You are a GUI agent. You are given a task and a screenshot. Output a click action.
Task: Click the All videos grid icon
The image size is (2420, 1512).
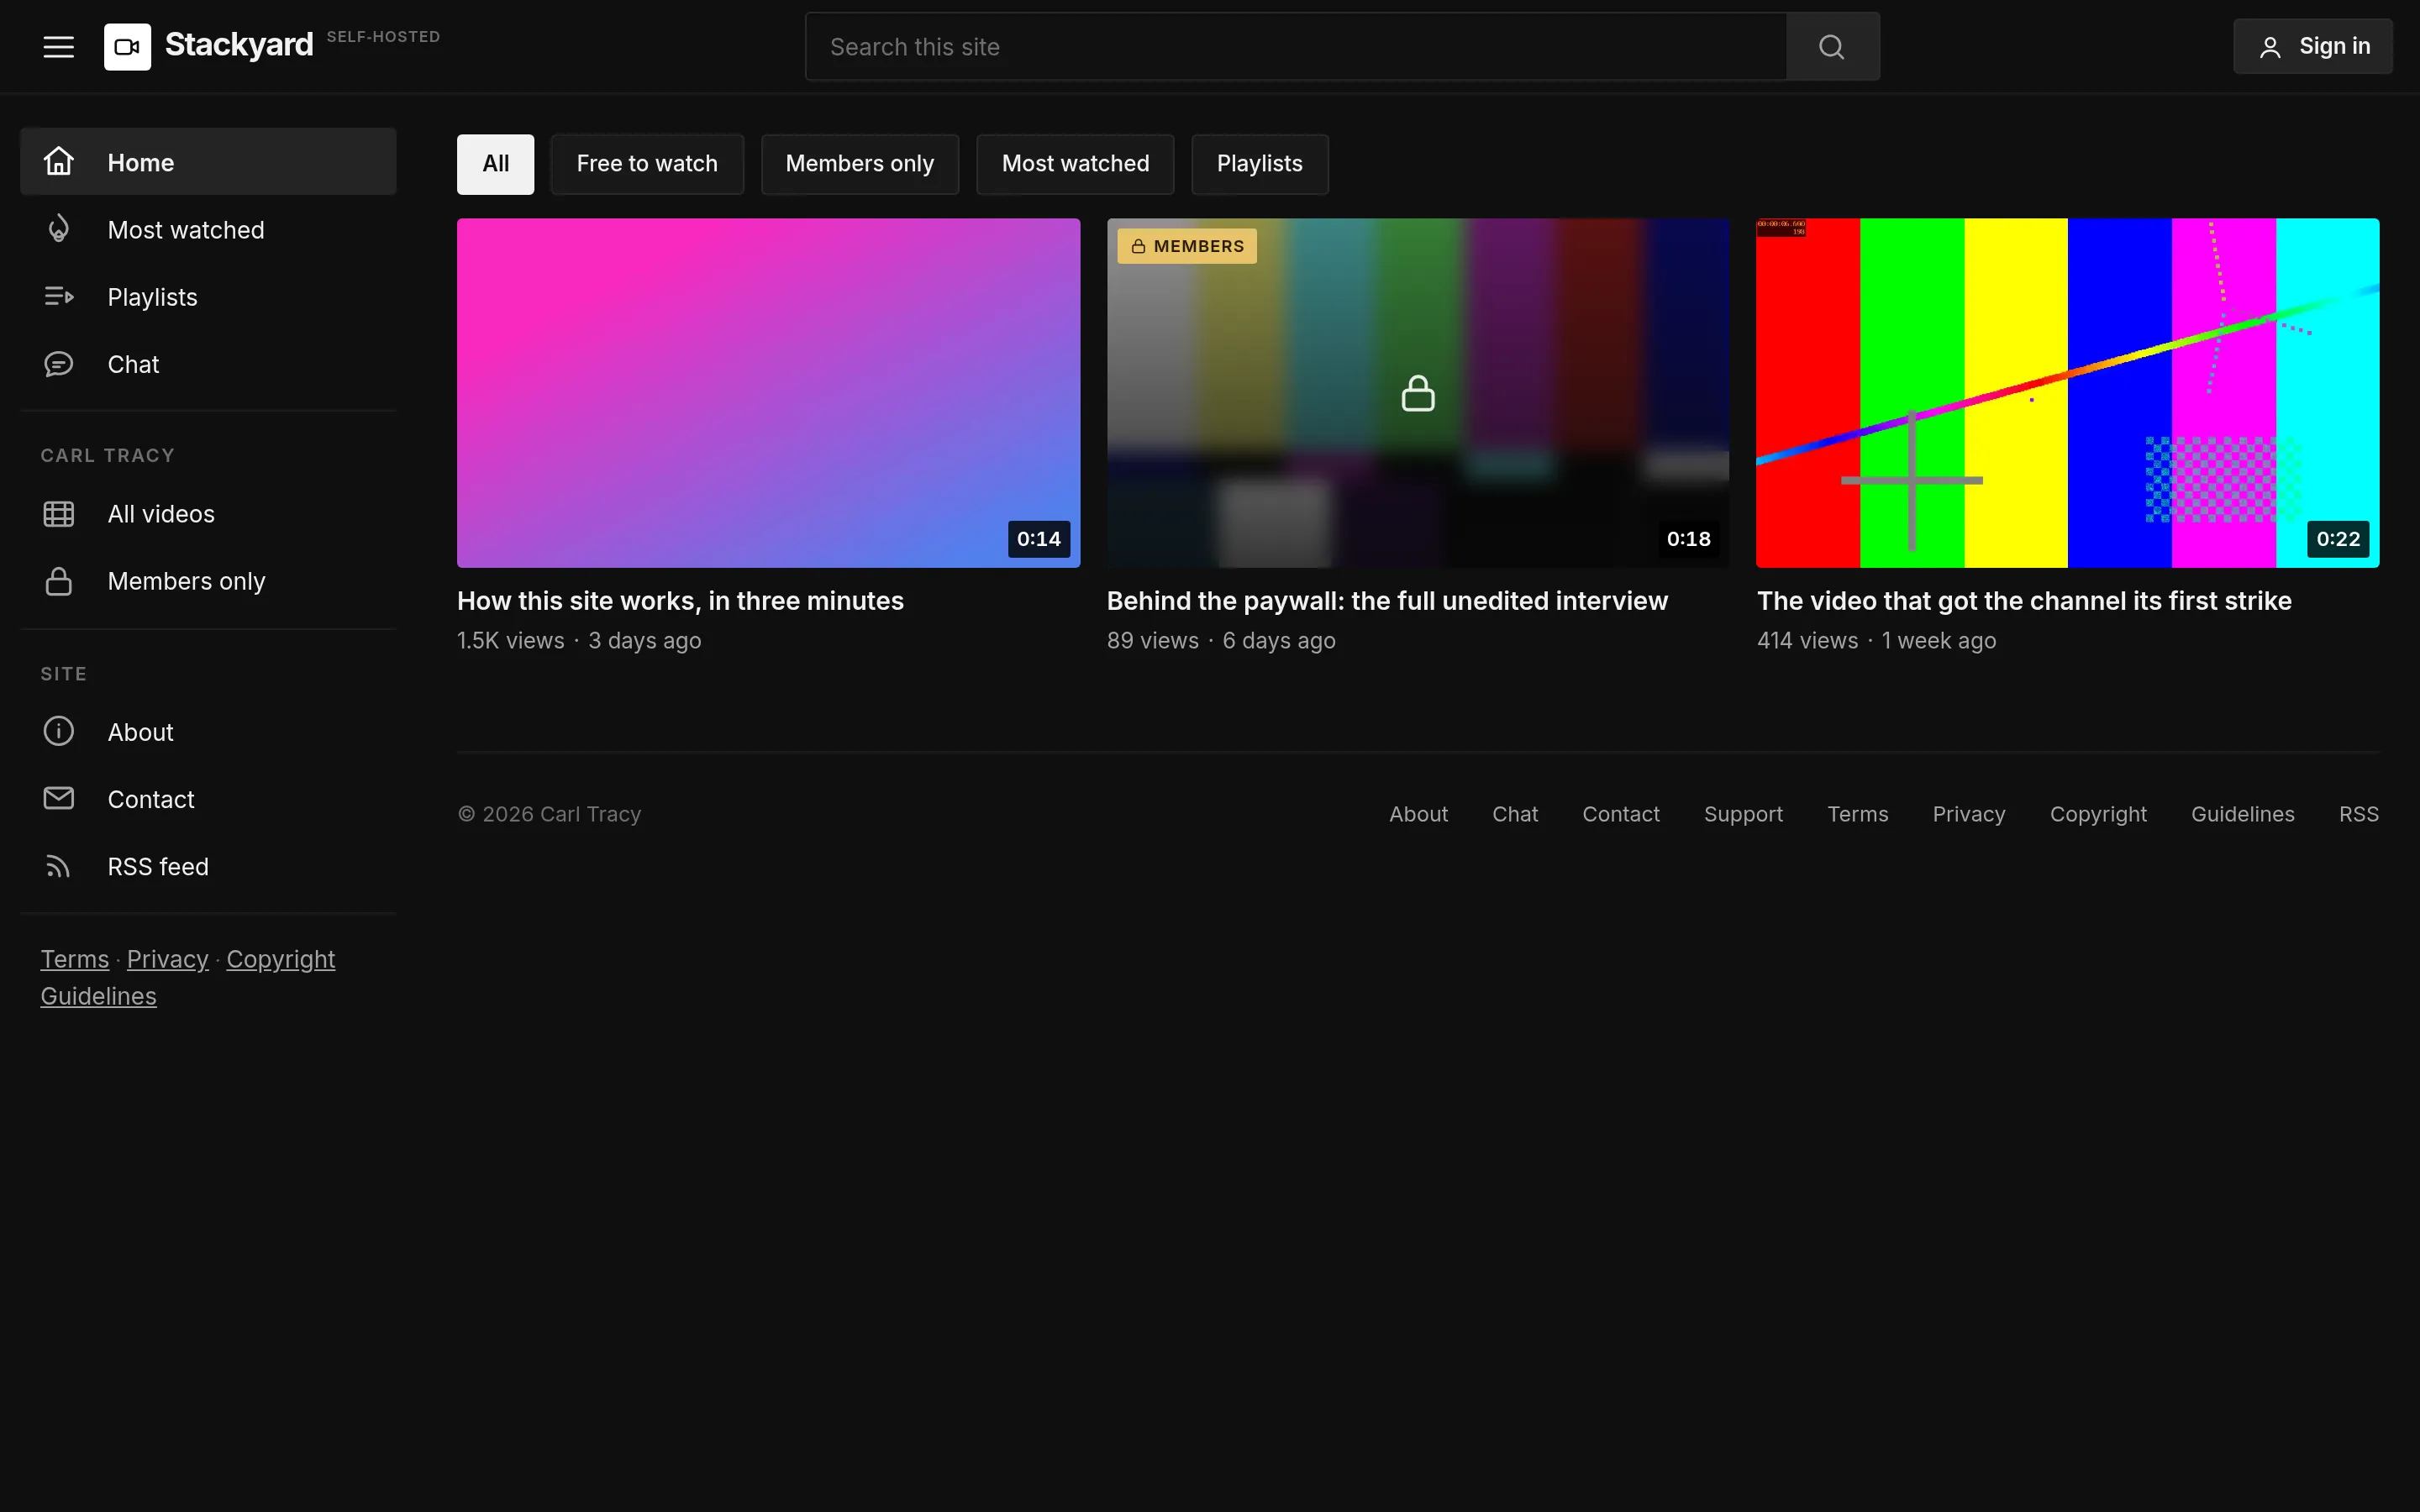point(59,514)
